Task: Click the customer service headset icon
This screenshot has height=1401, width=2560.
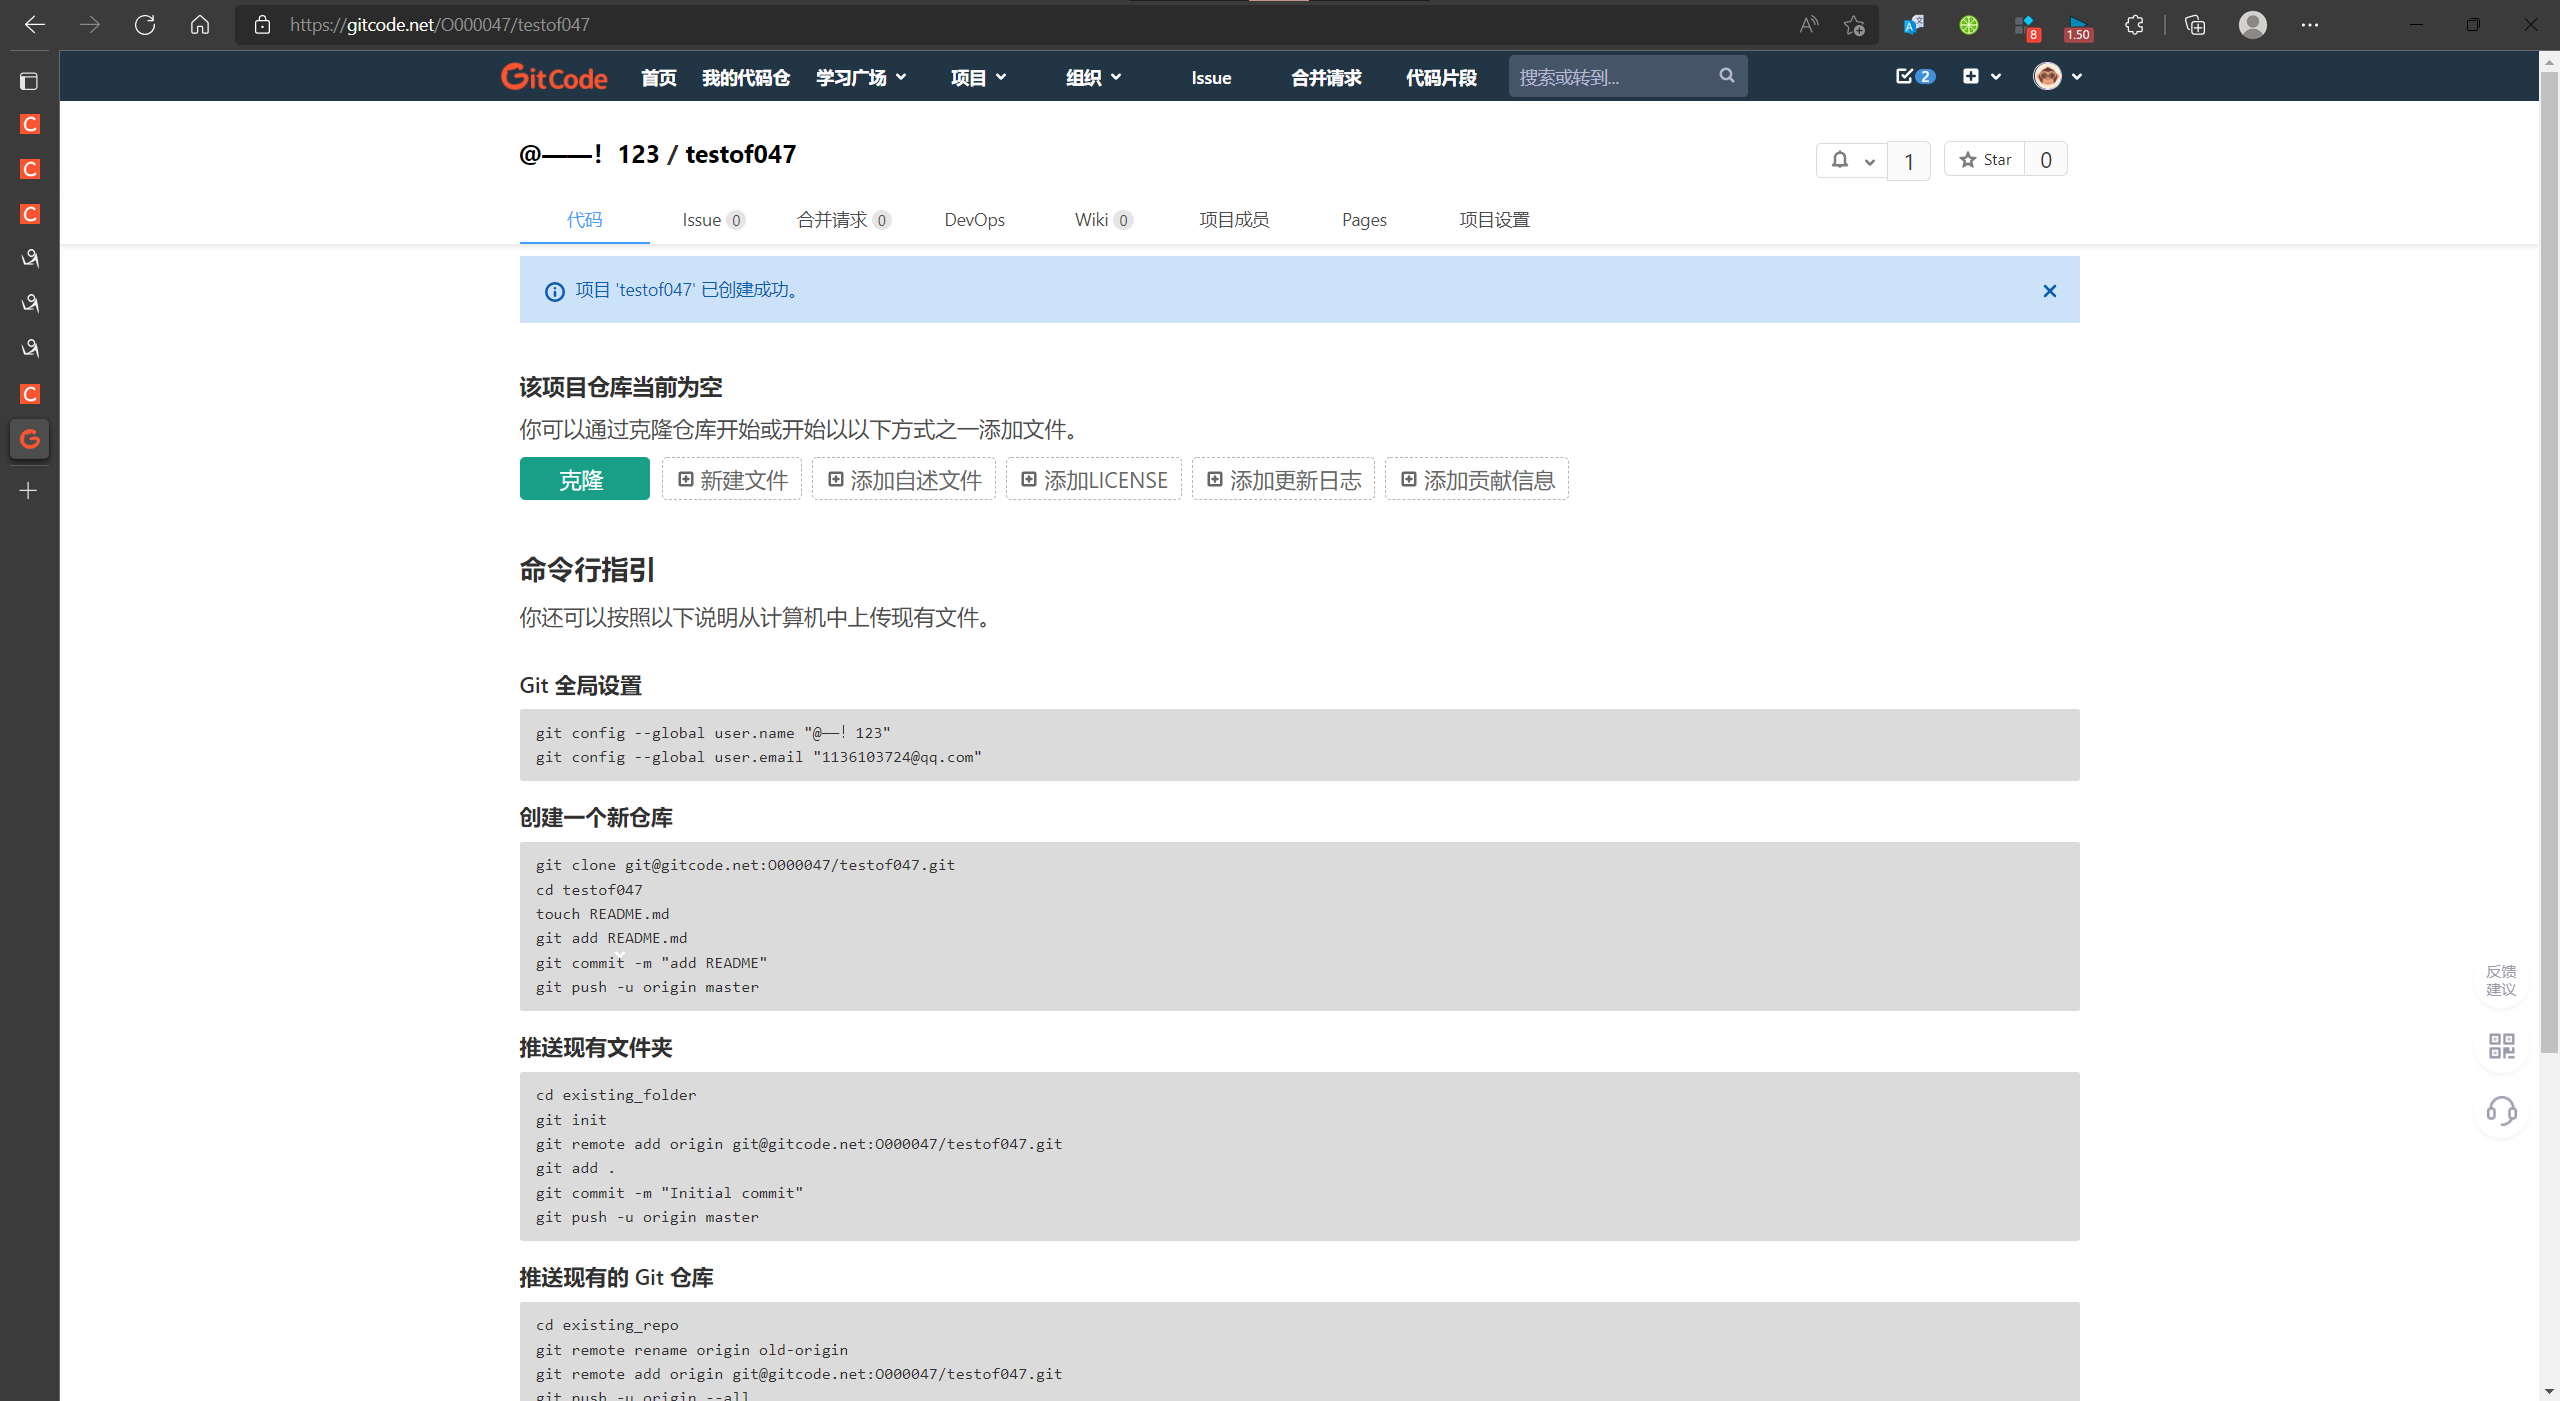Action: (2501, 1111)
